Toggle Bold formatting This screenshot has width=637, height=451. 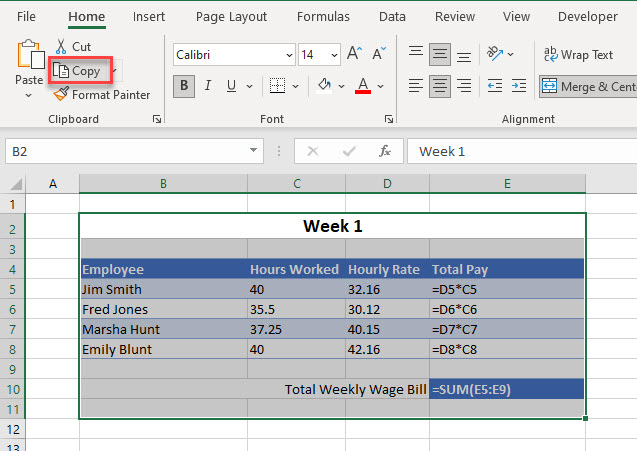click(183, 86)
